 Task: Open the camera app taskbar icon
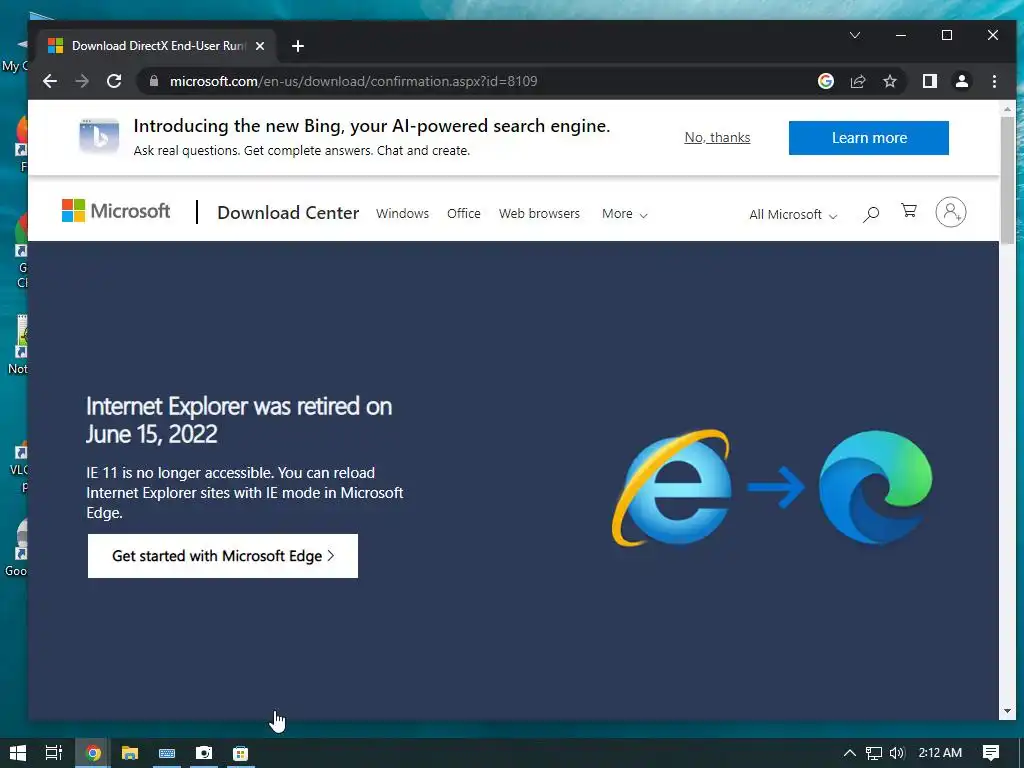pos(204,753)
